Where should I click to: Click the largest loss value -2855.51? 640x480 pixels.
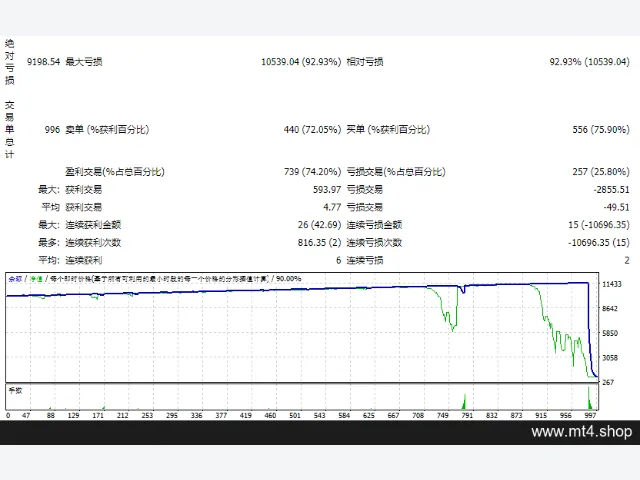(x=611, y=189)
